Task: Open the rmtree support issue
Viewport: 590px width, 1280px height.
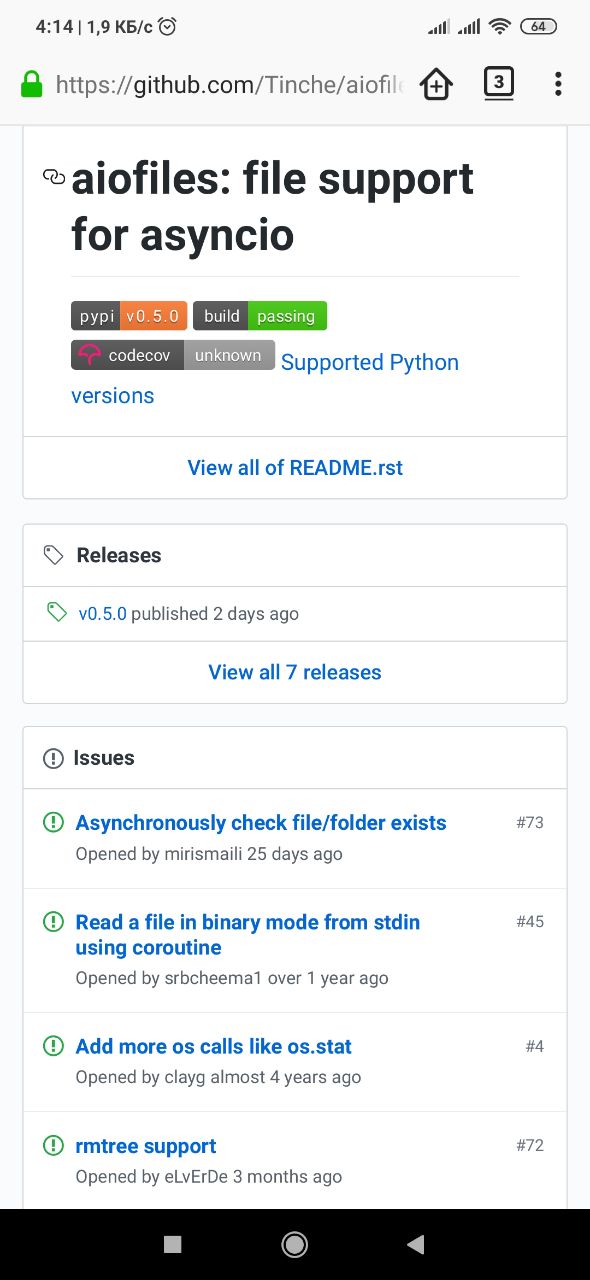Action: [x=146, y=1146]
